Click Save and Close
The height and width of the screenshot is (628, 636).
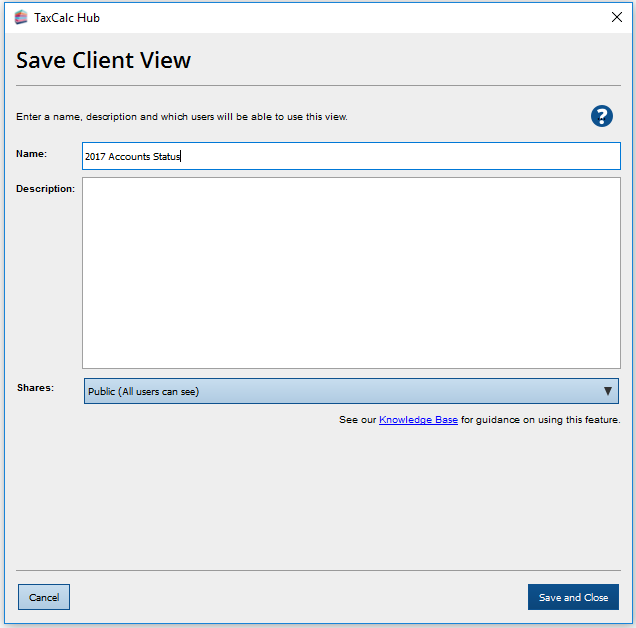pos(573,597)
